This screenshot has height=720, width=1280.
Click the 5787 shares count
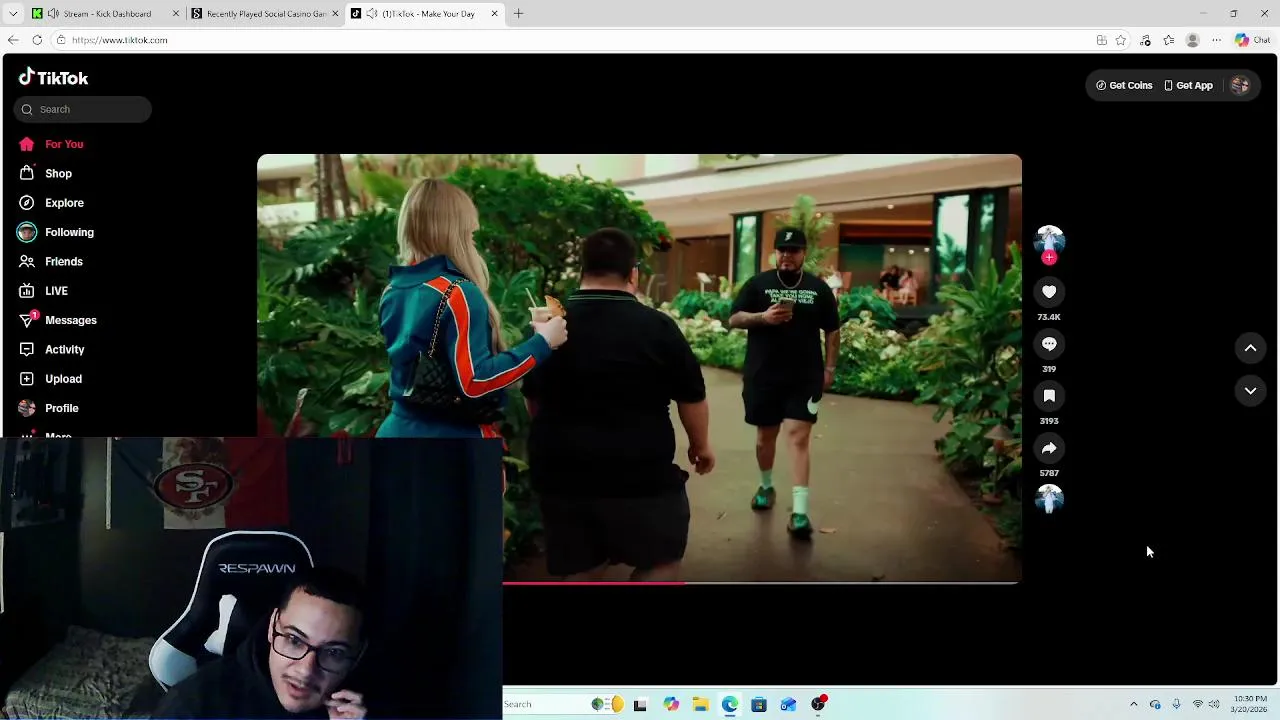(1049, 473)
